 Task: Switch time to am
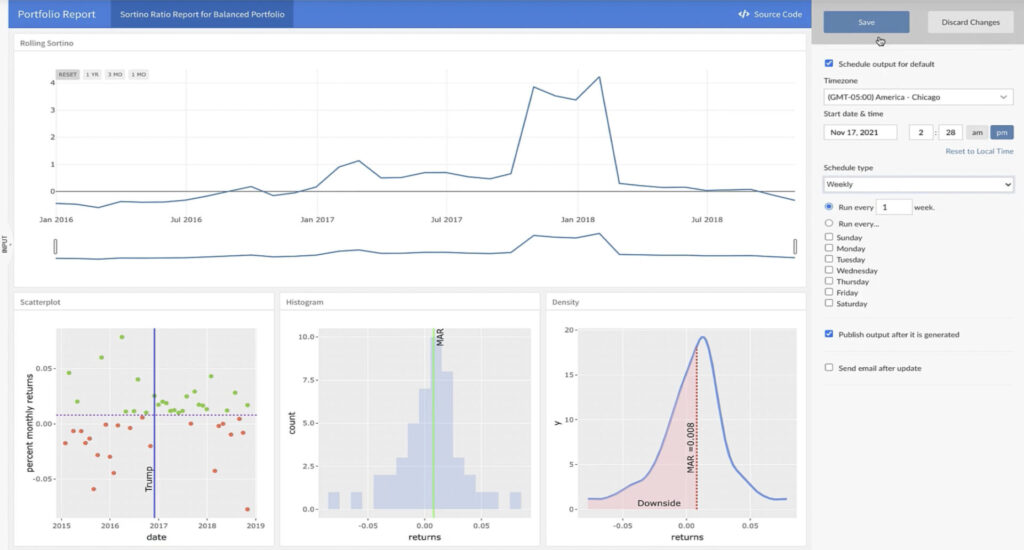[x=975, y=132]
